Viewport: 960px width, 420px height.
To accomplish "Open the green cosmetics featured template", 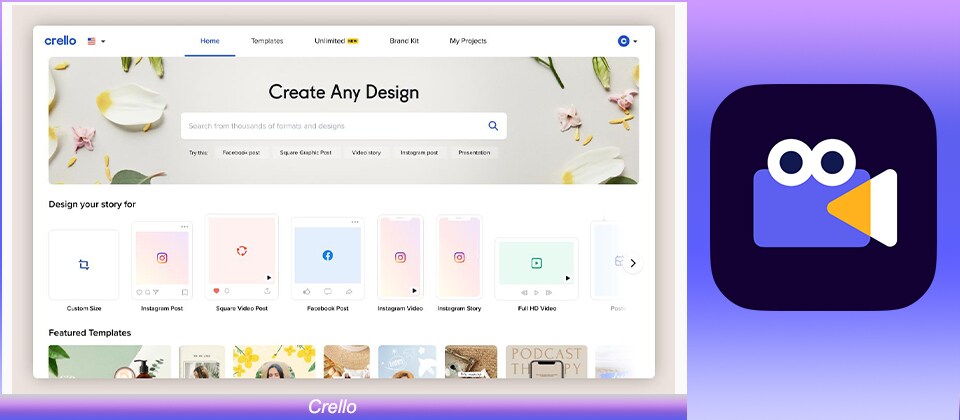I will tap(110, 361).
